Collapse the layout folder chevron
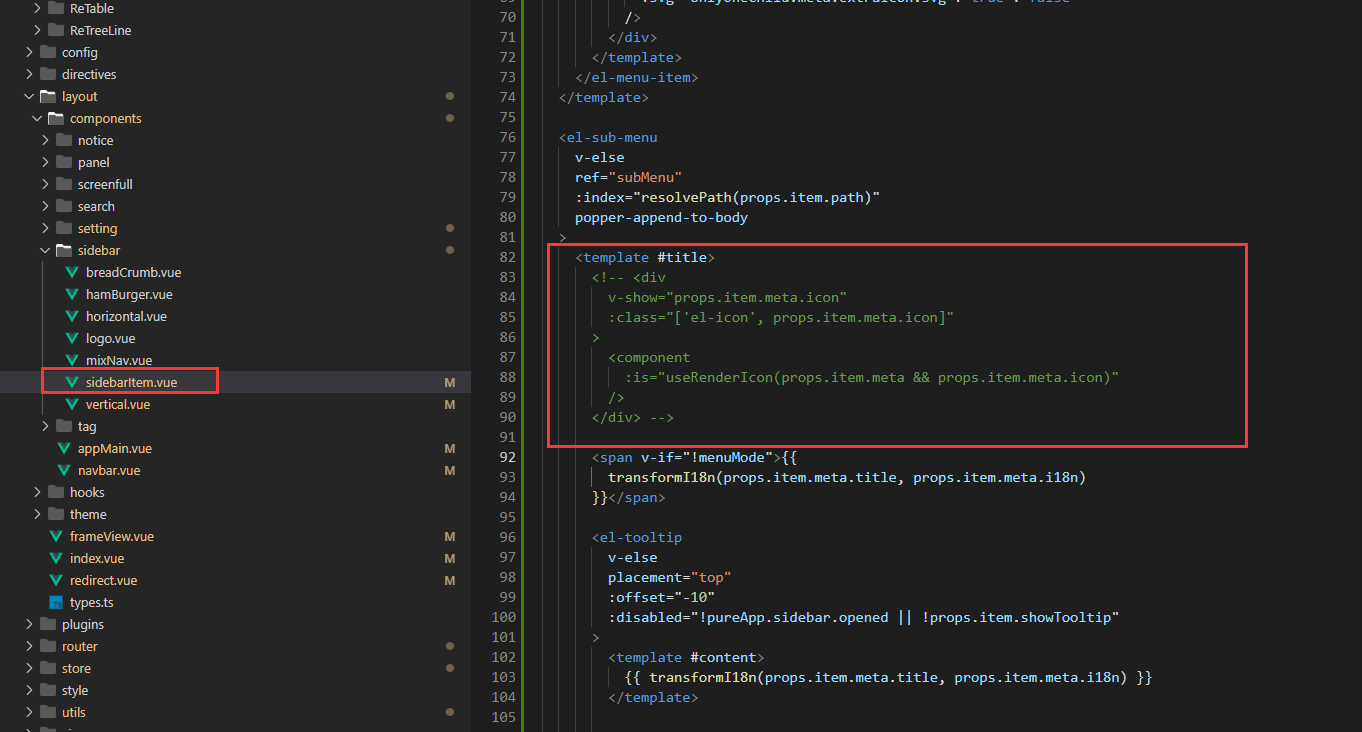 pyautogui.click(x=29, y=96)
